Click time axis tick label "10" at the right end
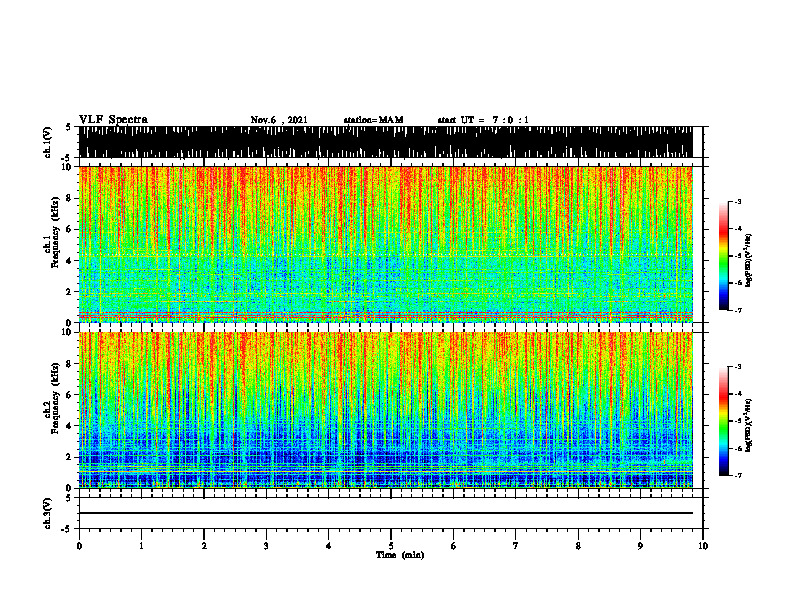This screenshot has height=612, width=792. (703, 546)
